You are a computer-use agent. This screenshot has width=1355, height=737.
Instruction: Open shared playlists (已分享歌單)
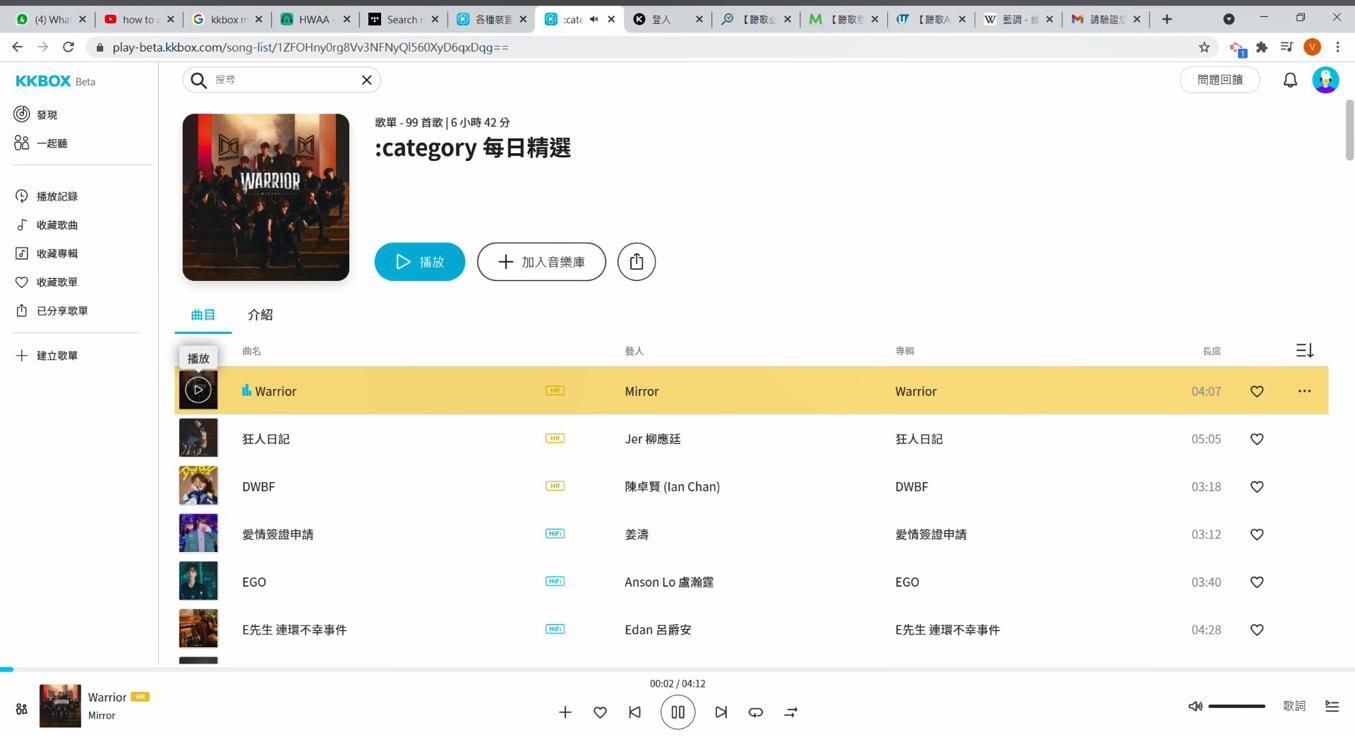point(51,311)
